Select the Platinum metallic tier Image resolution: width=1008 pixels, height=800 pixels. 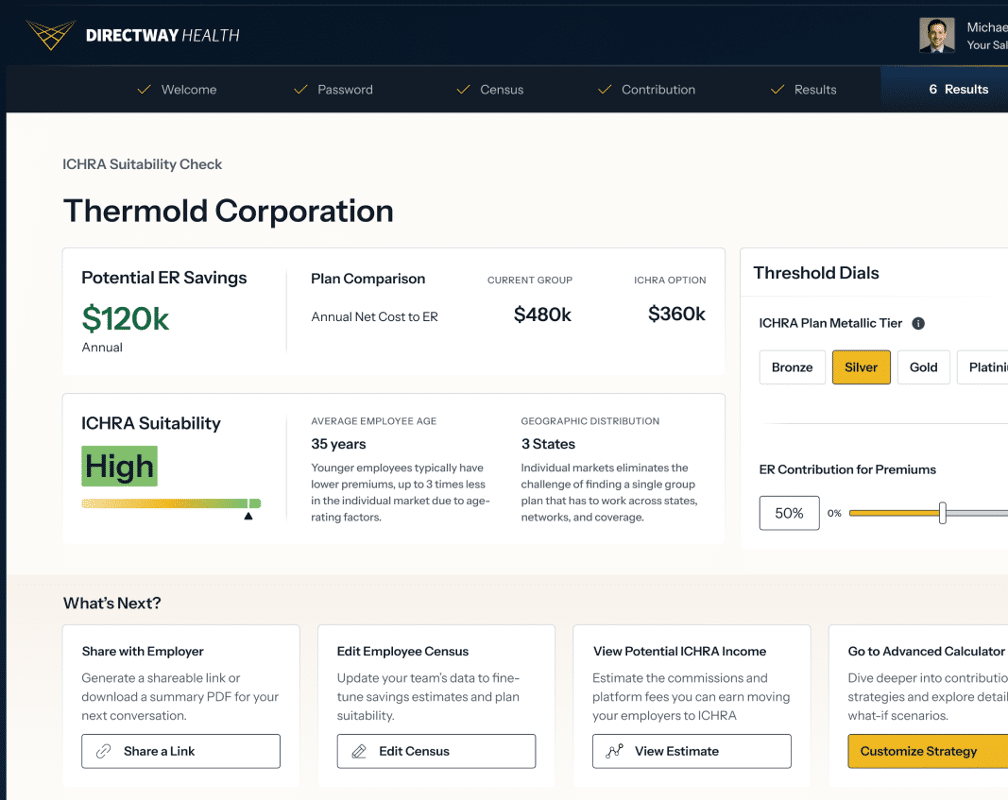[983, 367]
